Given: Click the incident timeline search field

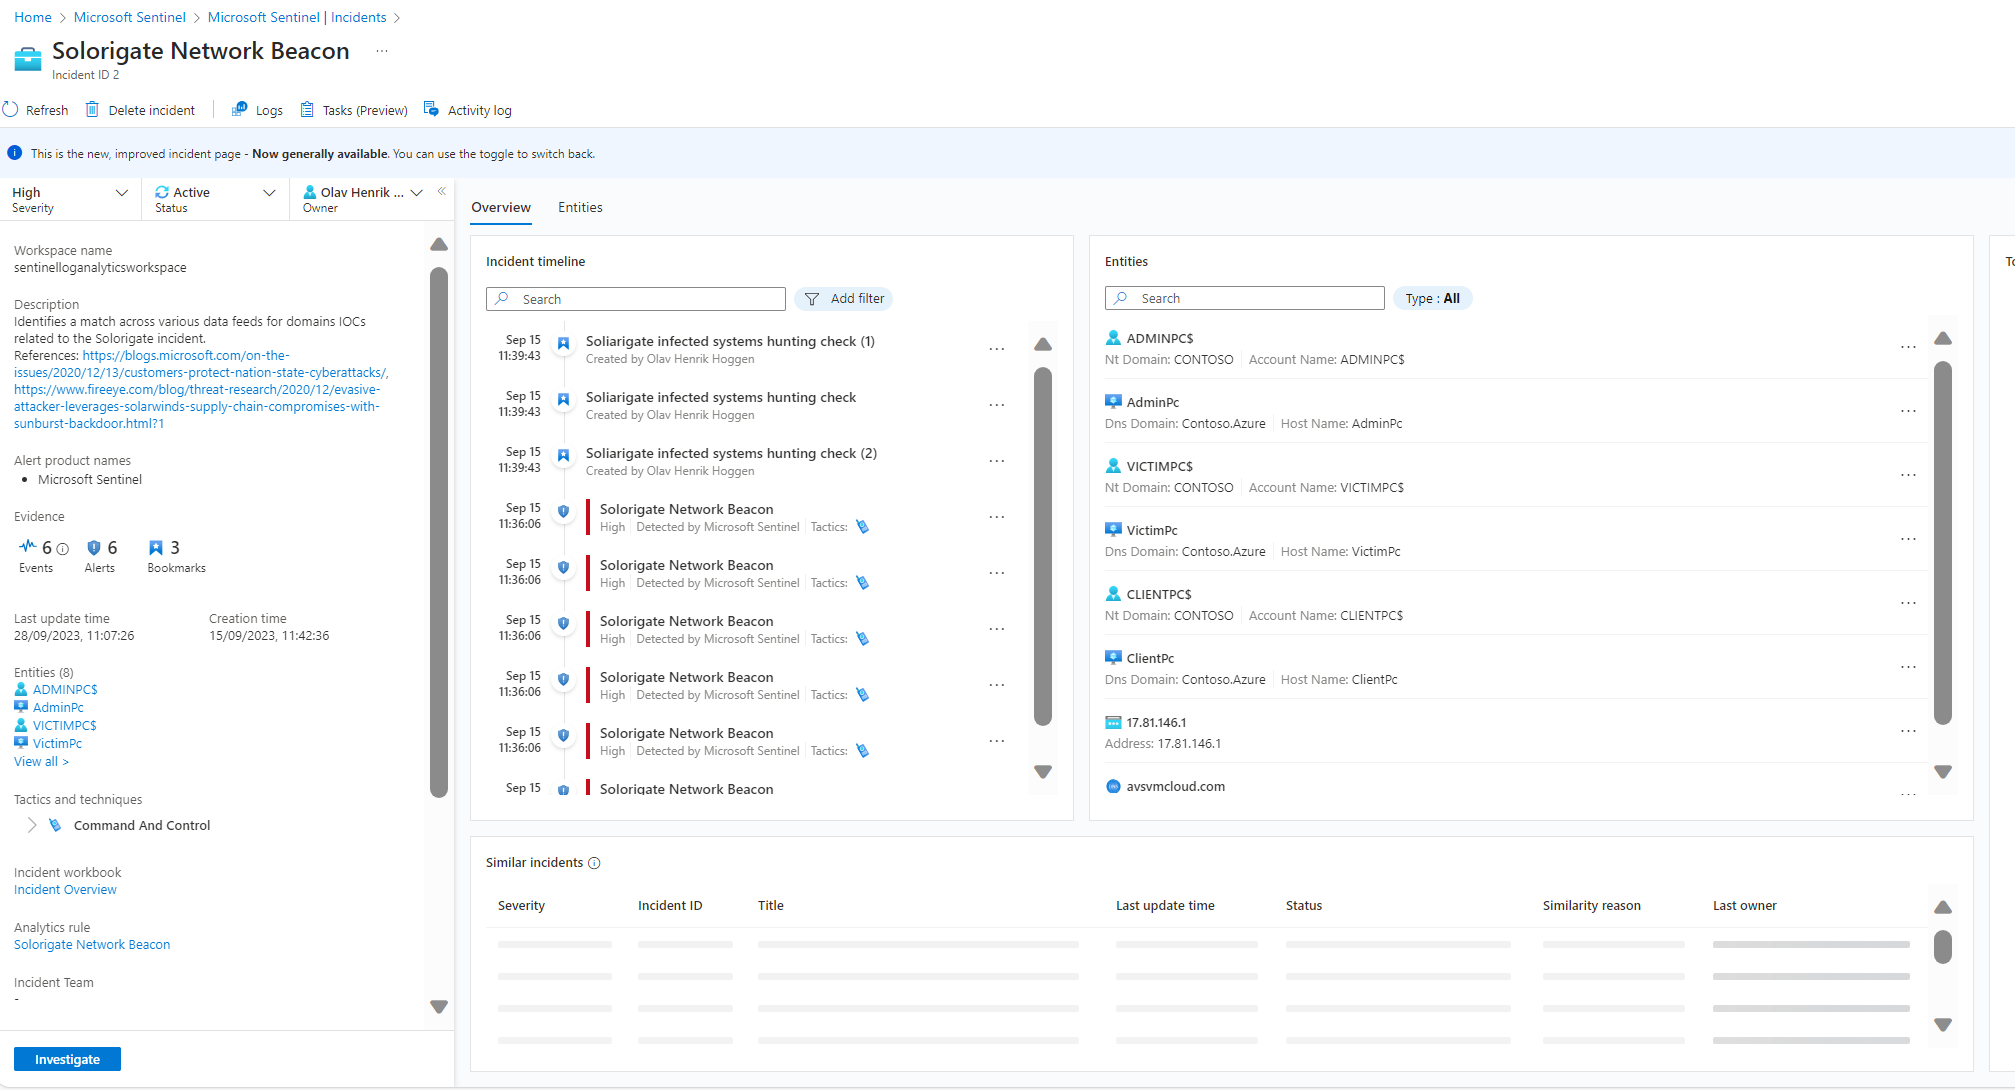Looking at the screenshot, I should [636, 299].
